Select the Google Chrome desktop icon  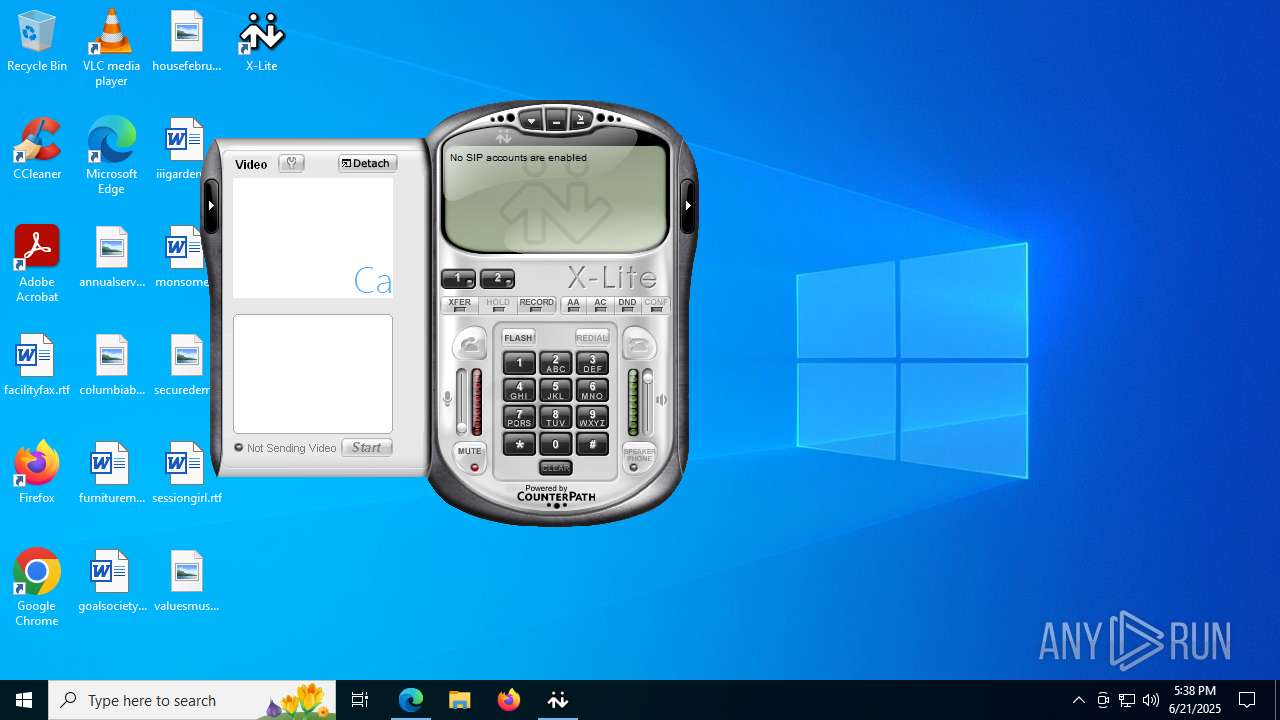37,589
